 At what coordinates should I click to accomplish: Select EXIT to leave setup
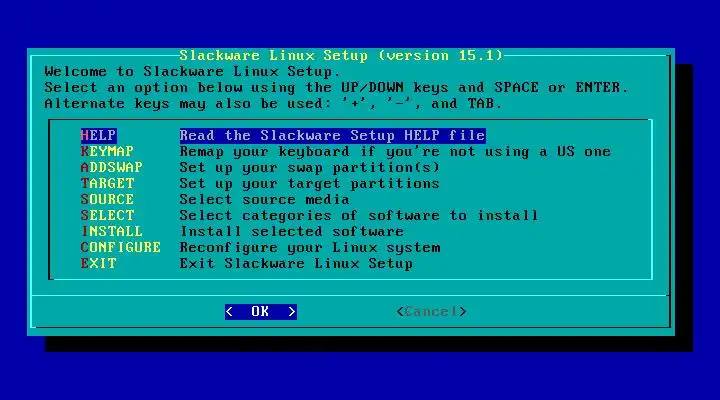point(98,264)
